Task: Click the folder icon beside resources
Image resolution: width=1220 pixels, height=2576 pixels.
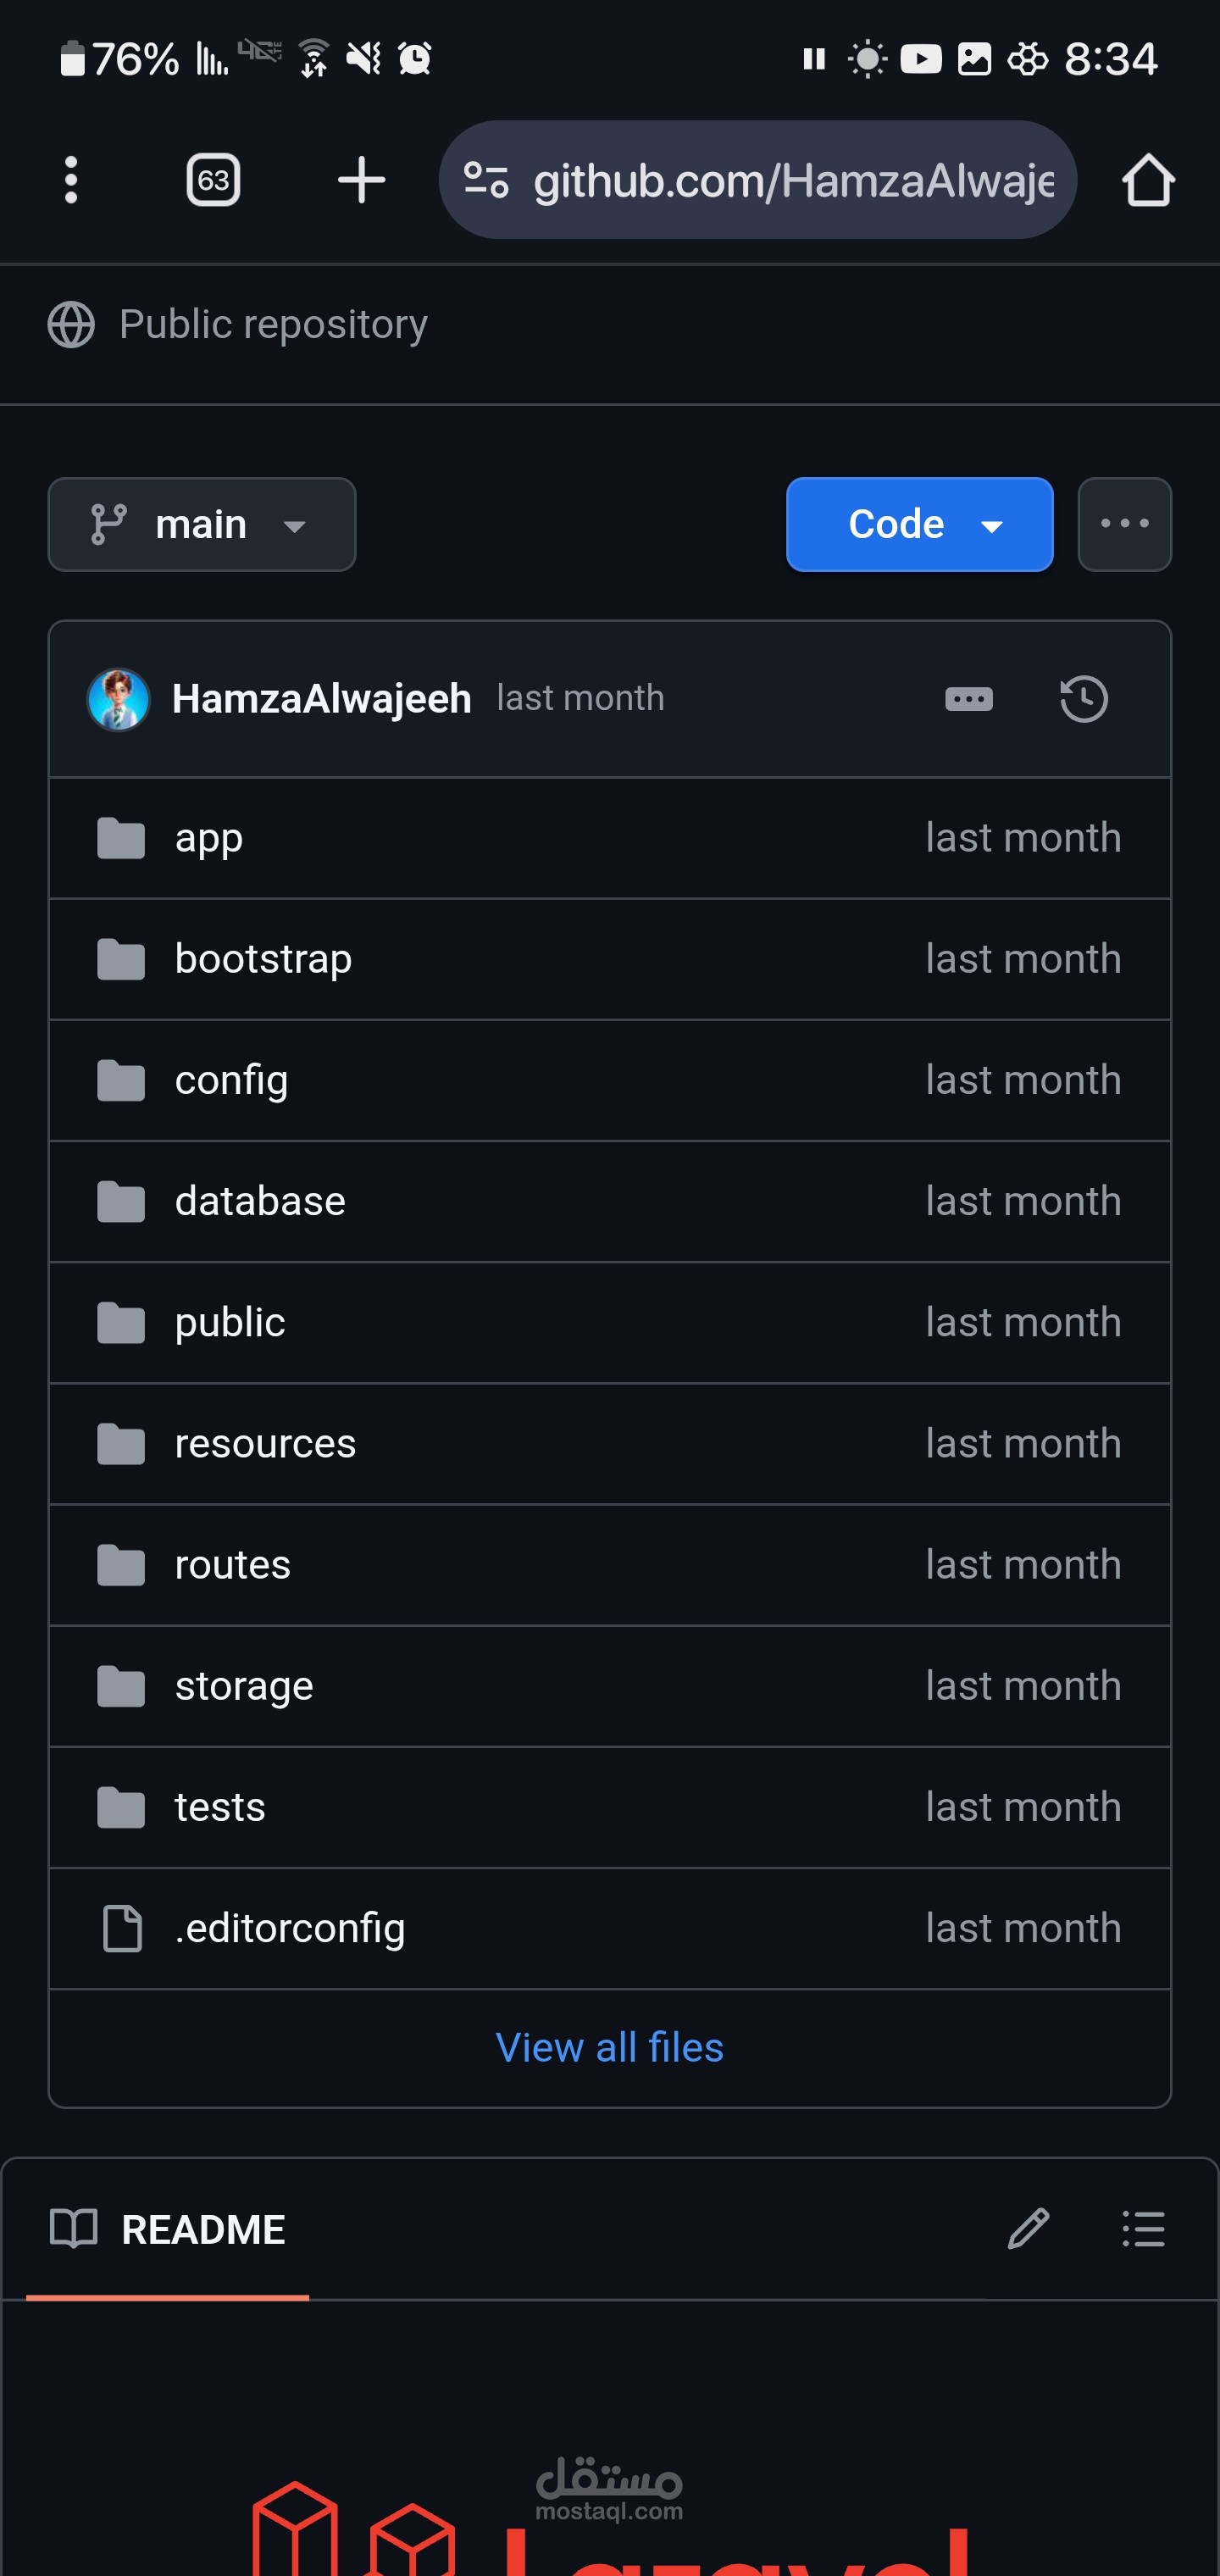Action: click(121, 1443)
